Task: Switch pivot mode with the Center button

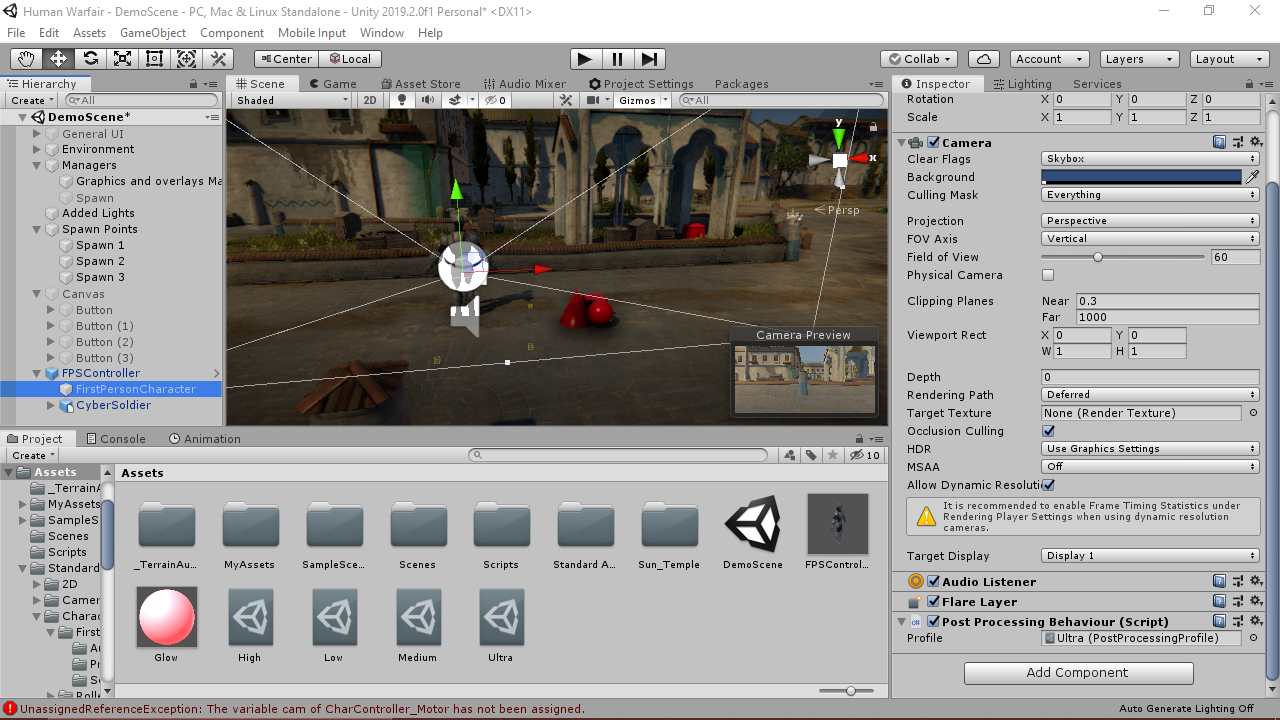Action: tap(285, 58)
